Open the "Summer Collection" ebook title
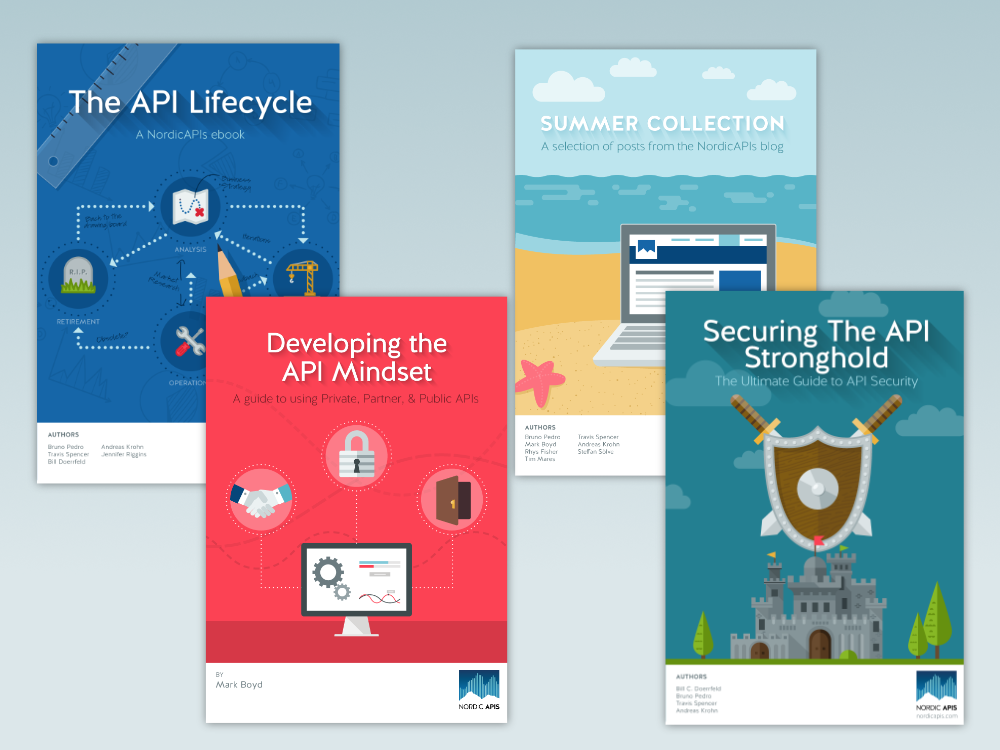The width and height of the screenshot is (1000, 750). 663,124
